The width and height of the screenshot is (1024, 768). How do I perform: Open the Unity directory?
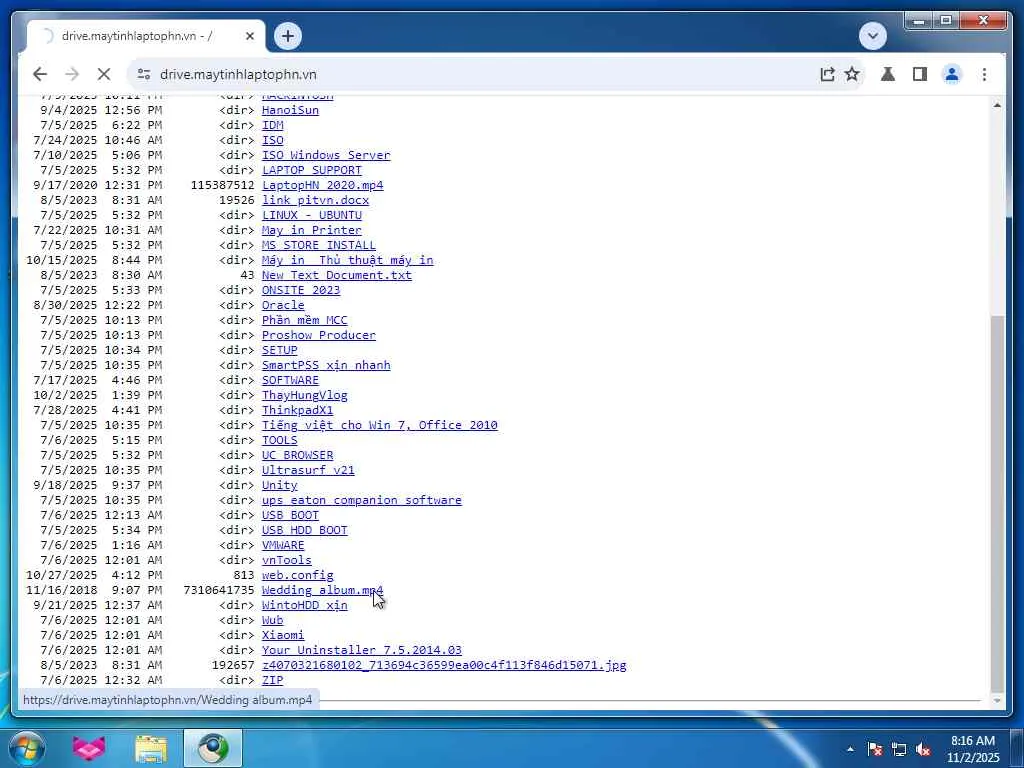280,485
